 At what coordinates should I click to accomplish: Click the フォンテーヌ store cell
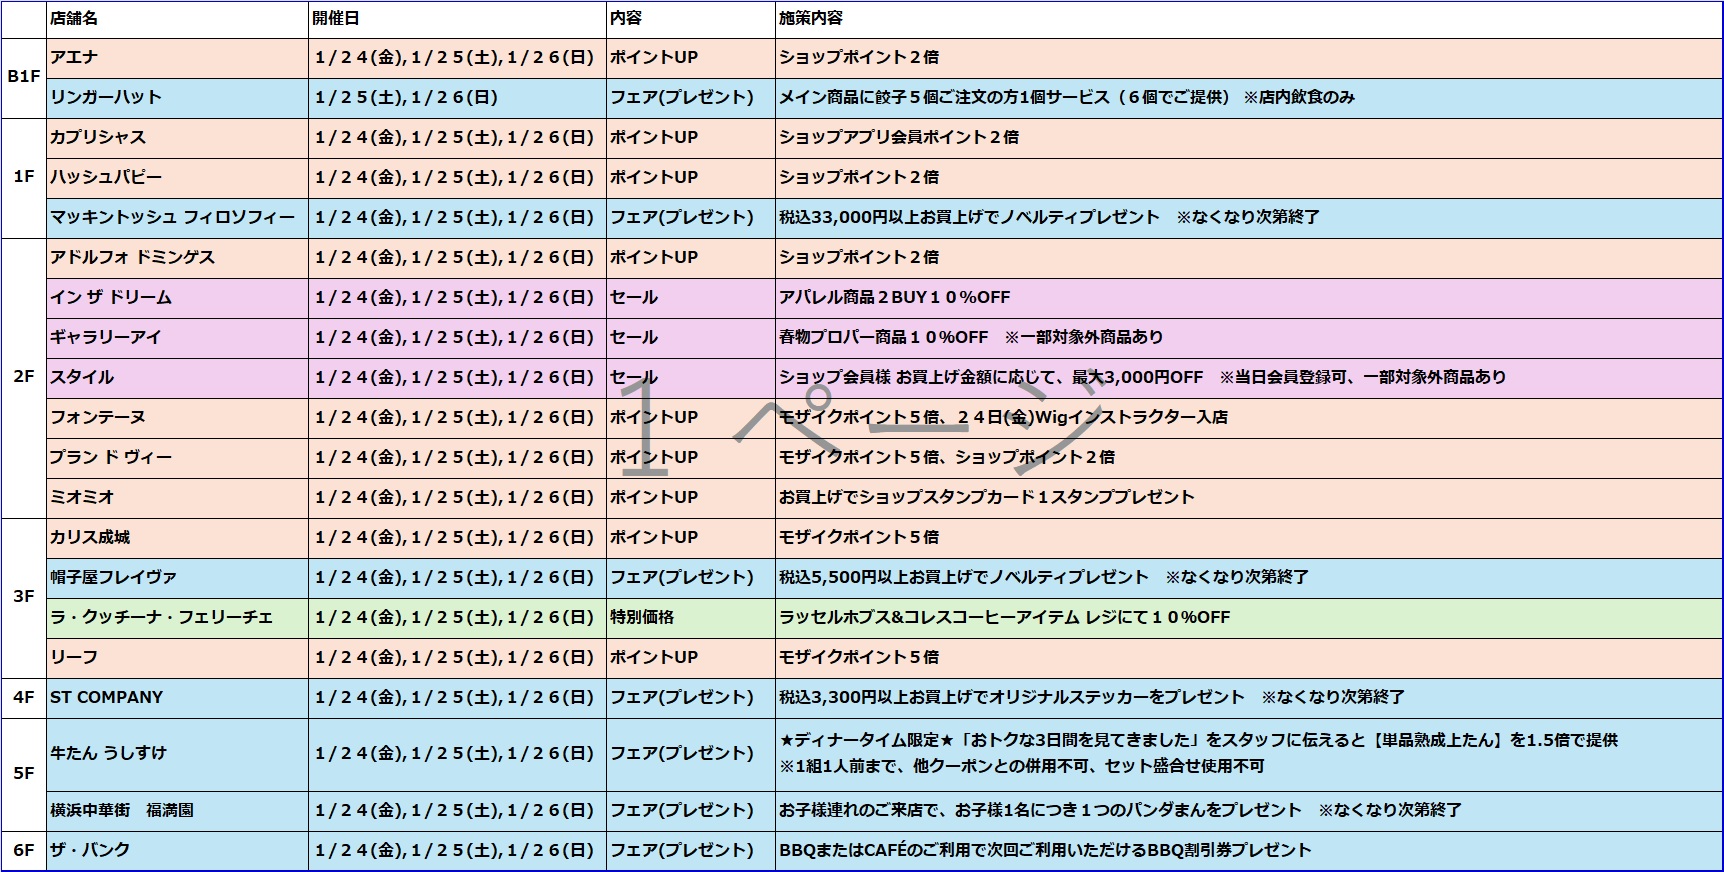click(177, 418)
